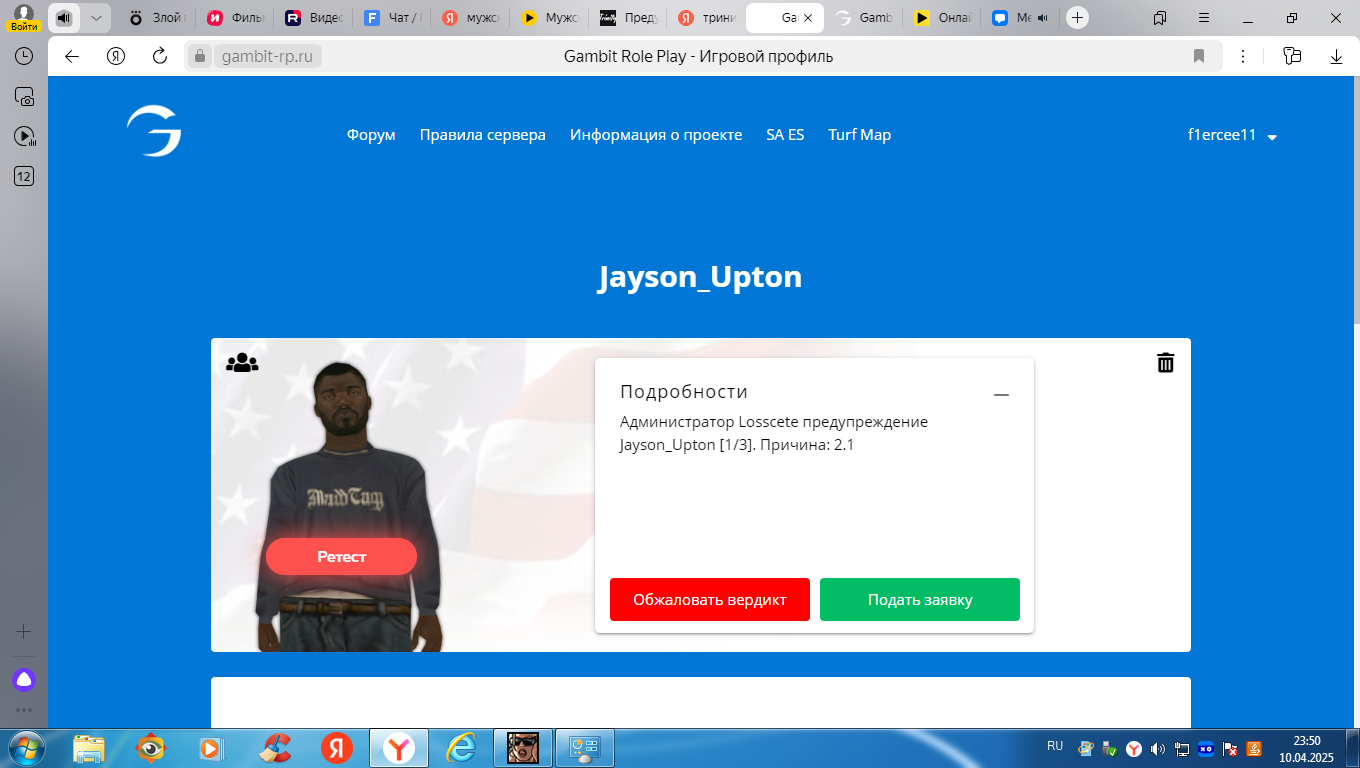Click the Обжаловать вердикт red button
1360x768 pixels.
[x=709, y=600]
